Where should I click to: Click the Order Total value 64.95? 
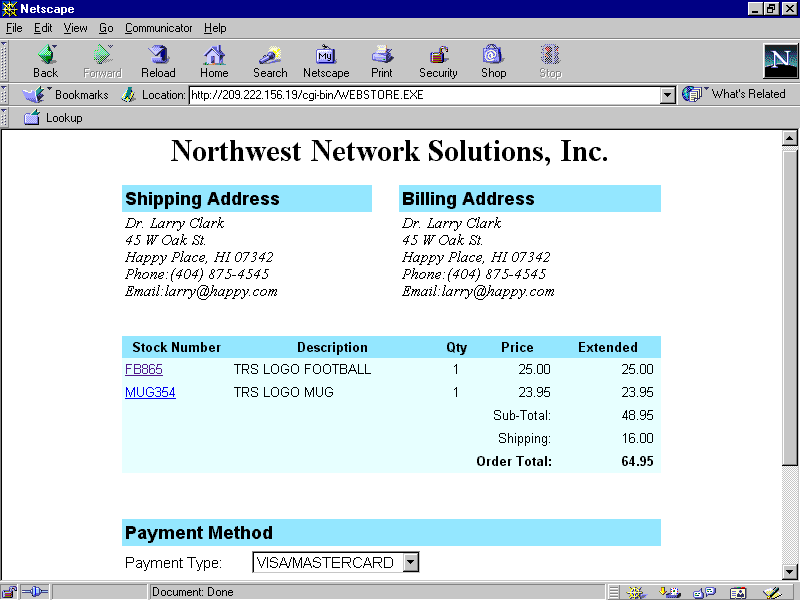point(637,461)
